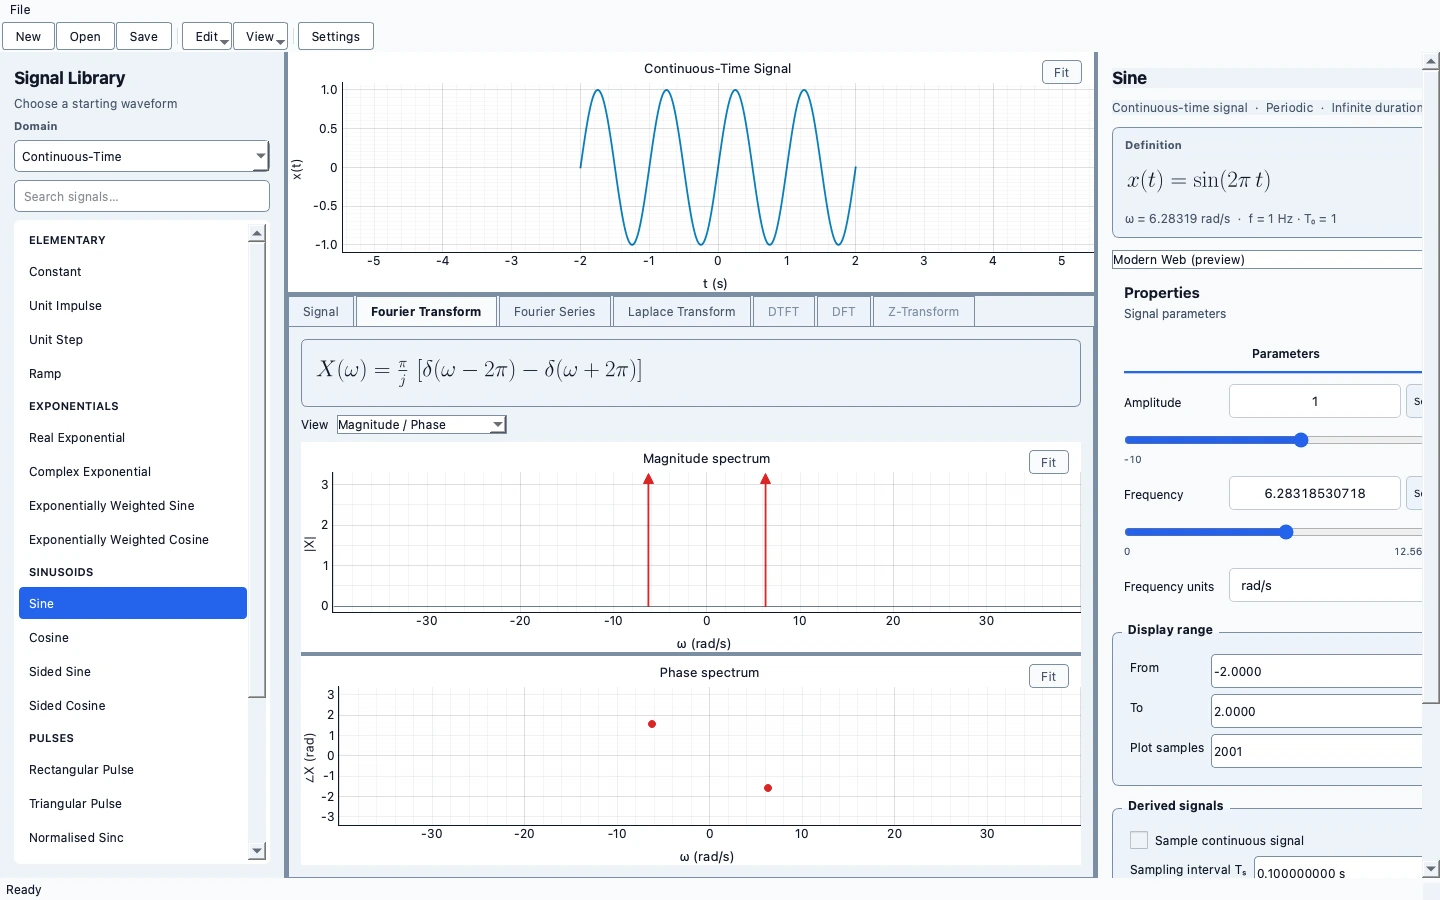Click the Frequency value field
Image resolution: width=1440 pixels, height=900 pixels.
(x=1314, y=493)
